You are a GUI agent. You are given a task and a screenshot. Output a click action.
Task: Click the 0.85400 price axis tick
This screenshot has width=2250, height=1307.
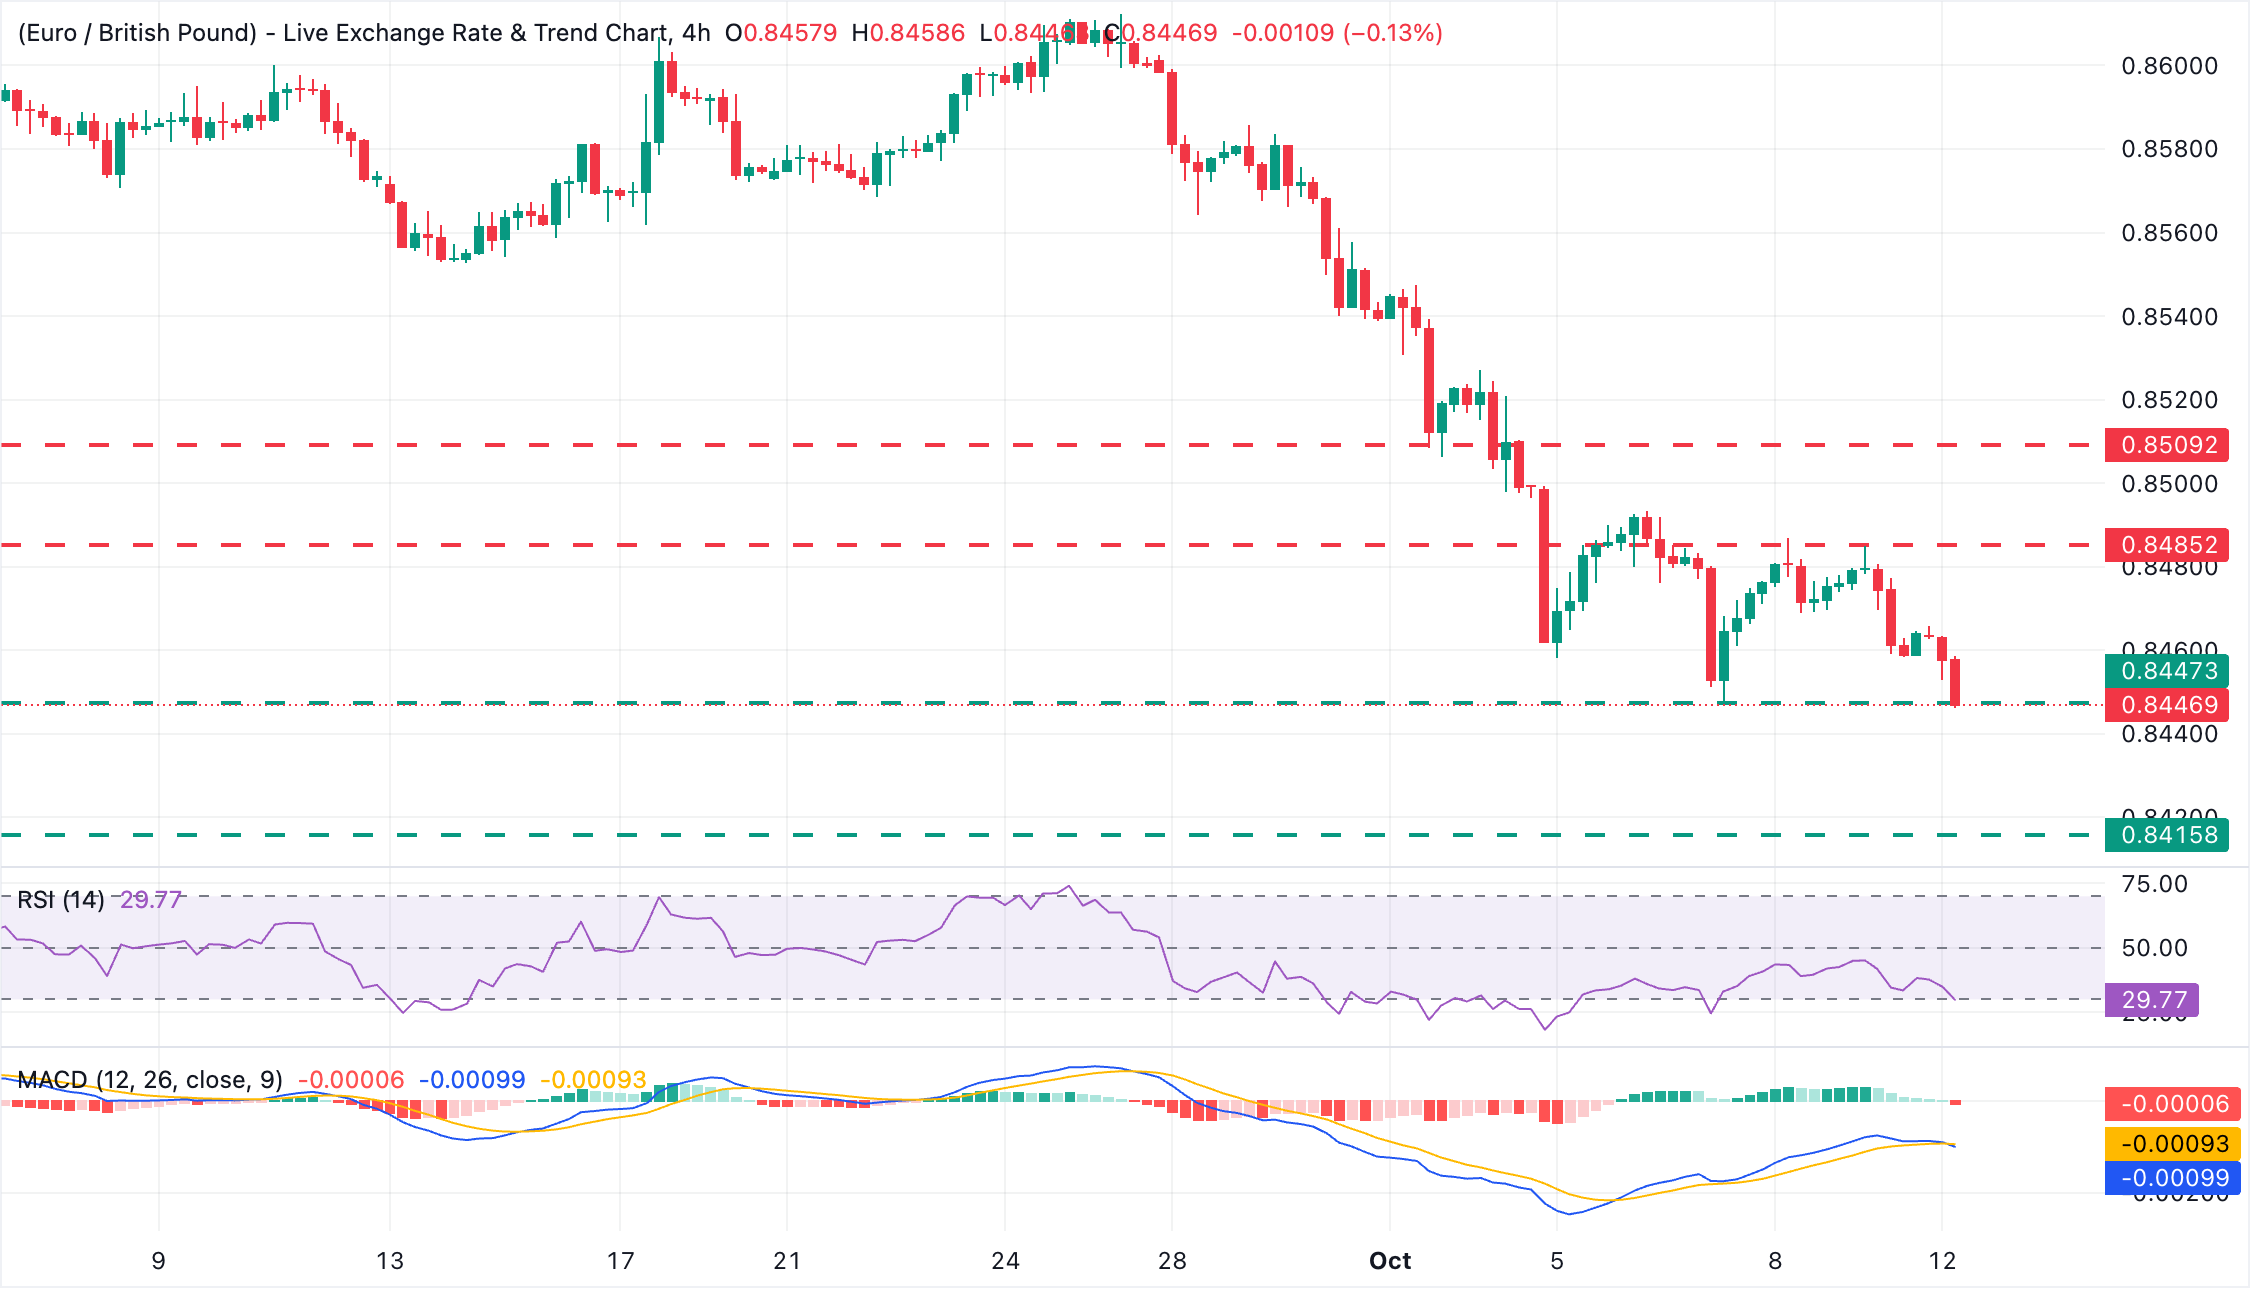point(2169,317)
